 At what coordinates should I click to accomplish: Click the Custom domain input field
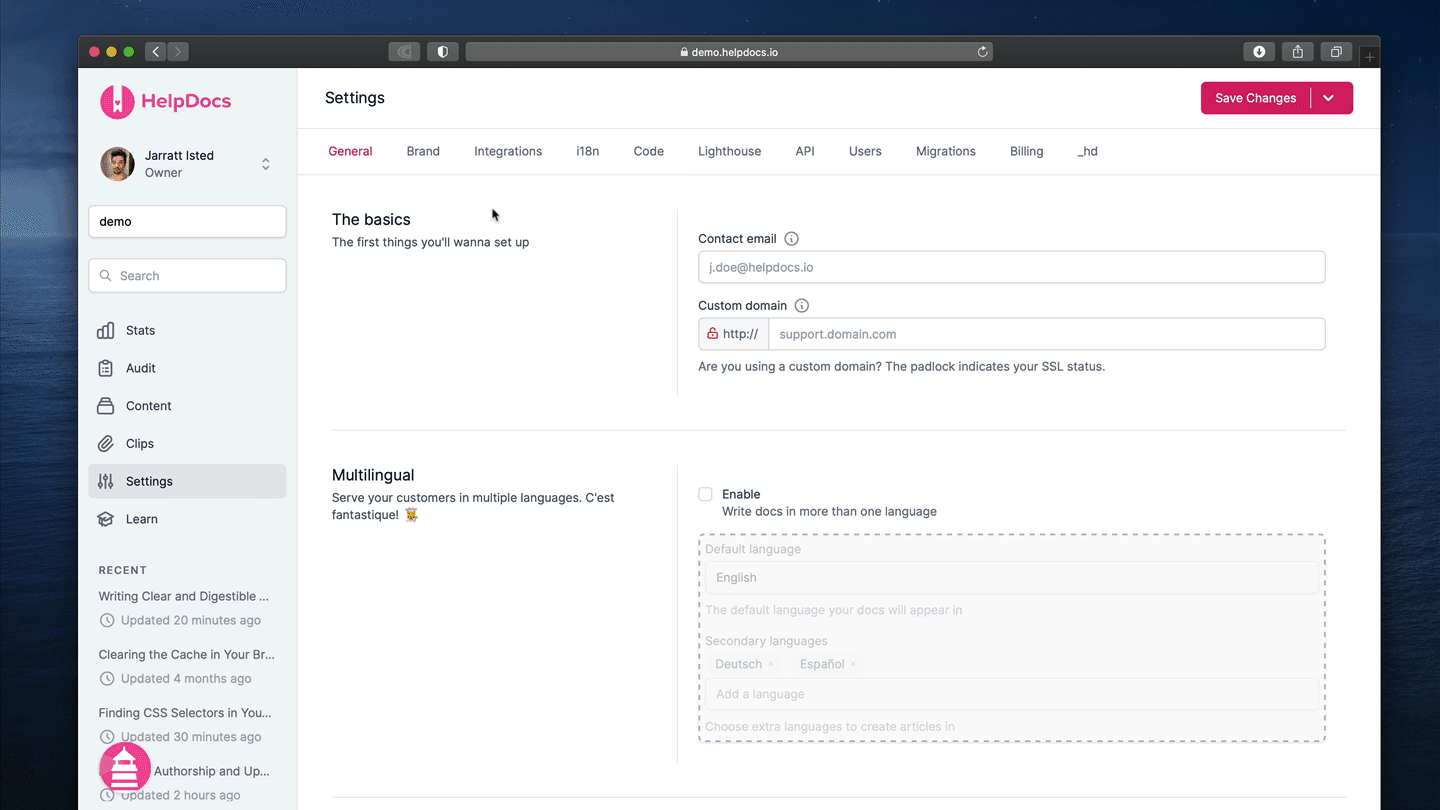pyautogui.click(x=1047, y=334)
